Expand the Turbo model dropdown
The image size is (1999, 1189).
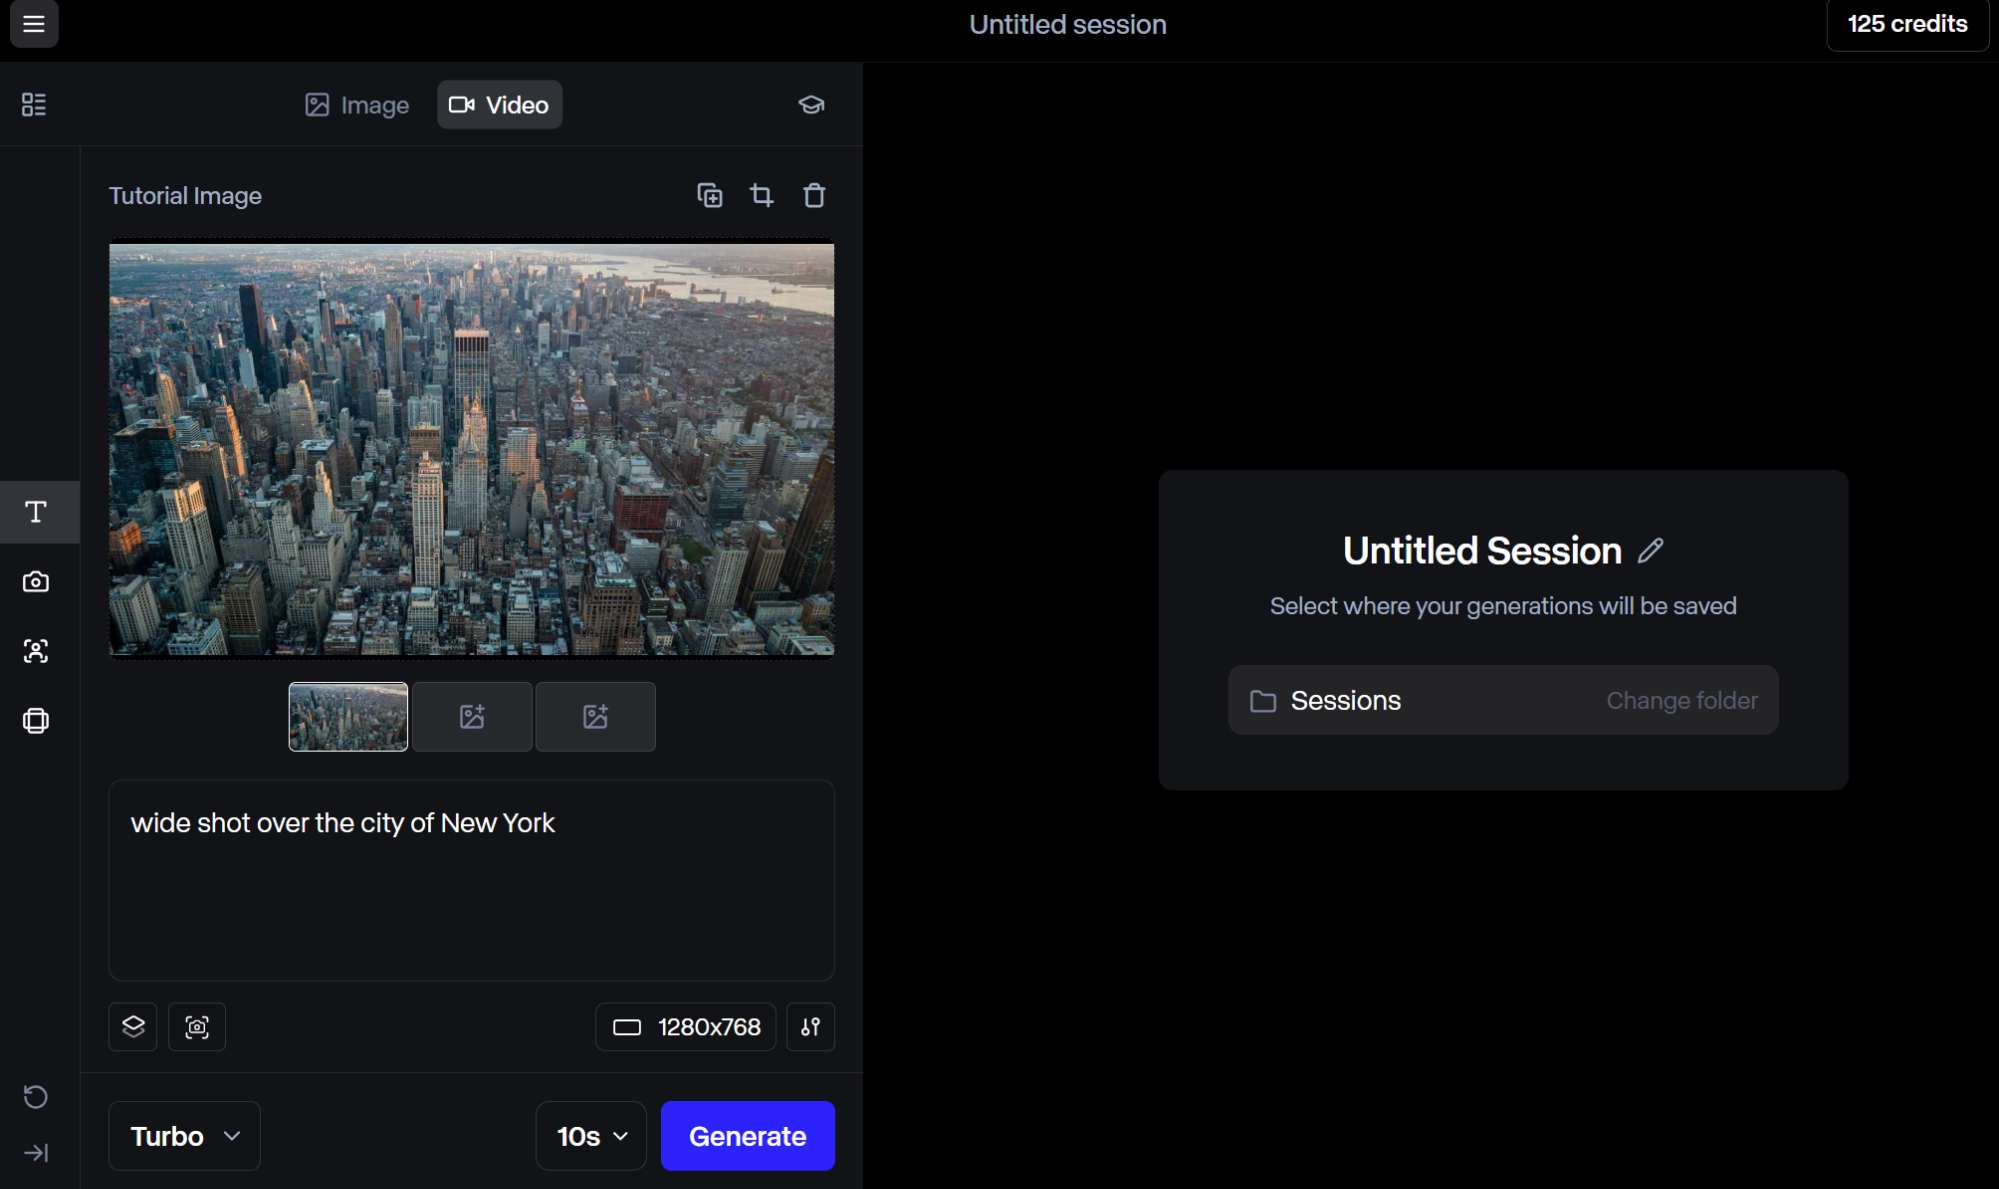[185, 1136]
